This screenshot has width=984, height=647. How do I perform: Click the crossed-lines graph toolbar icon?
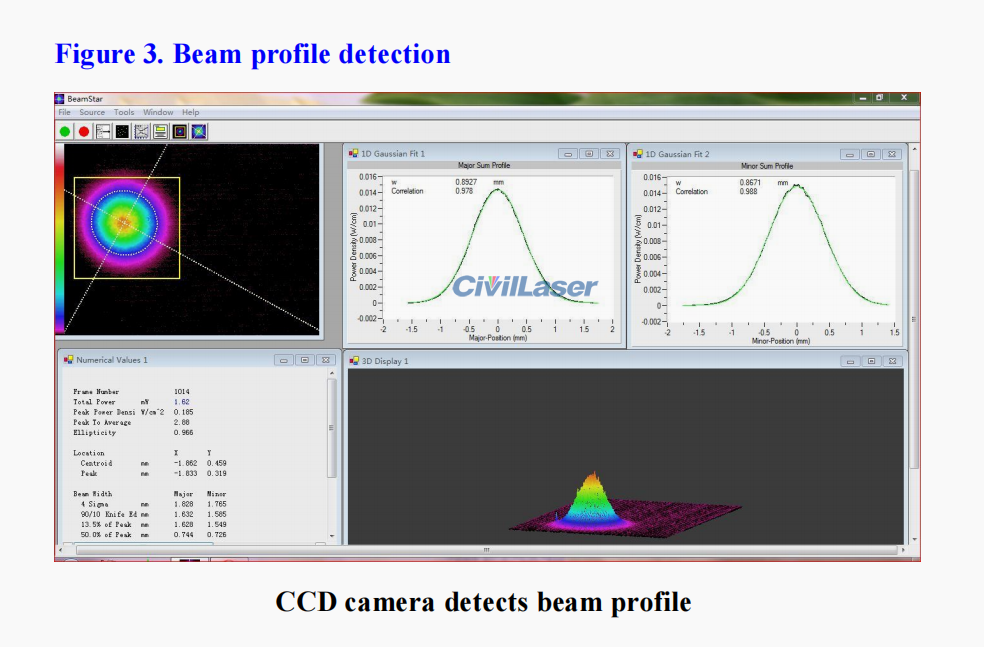142,132
